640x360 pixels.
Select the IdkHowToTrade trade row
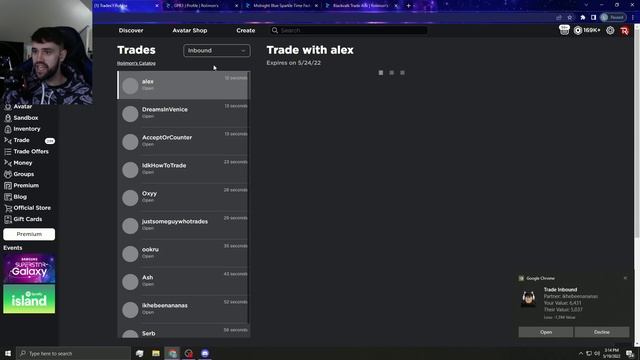pos(183,169)
